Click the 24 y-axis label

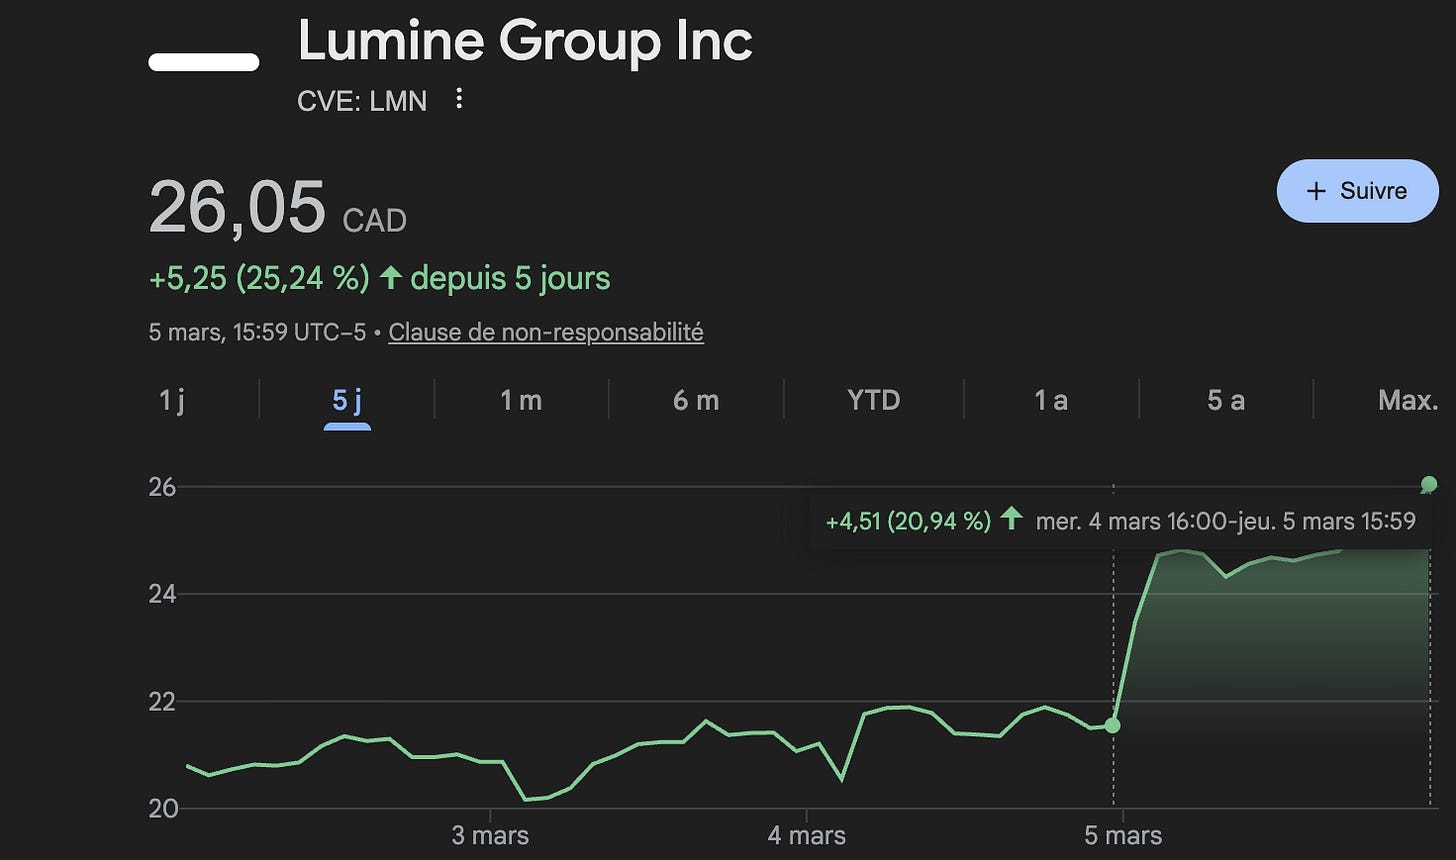pyautogui.click(x=162, y=594)
